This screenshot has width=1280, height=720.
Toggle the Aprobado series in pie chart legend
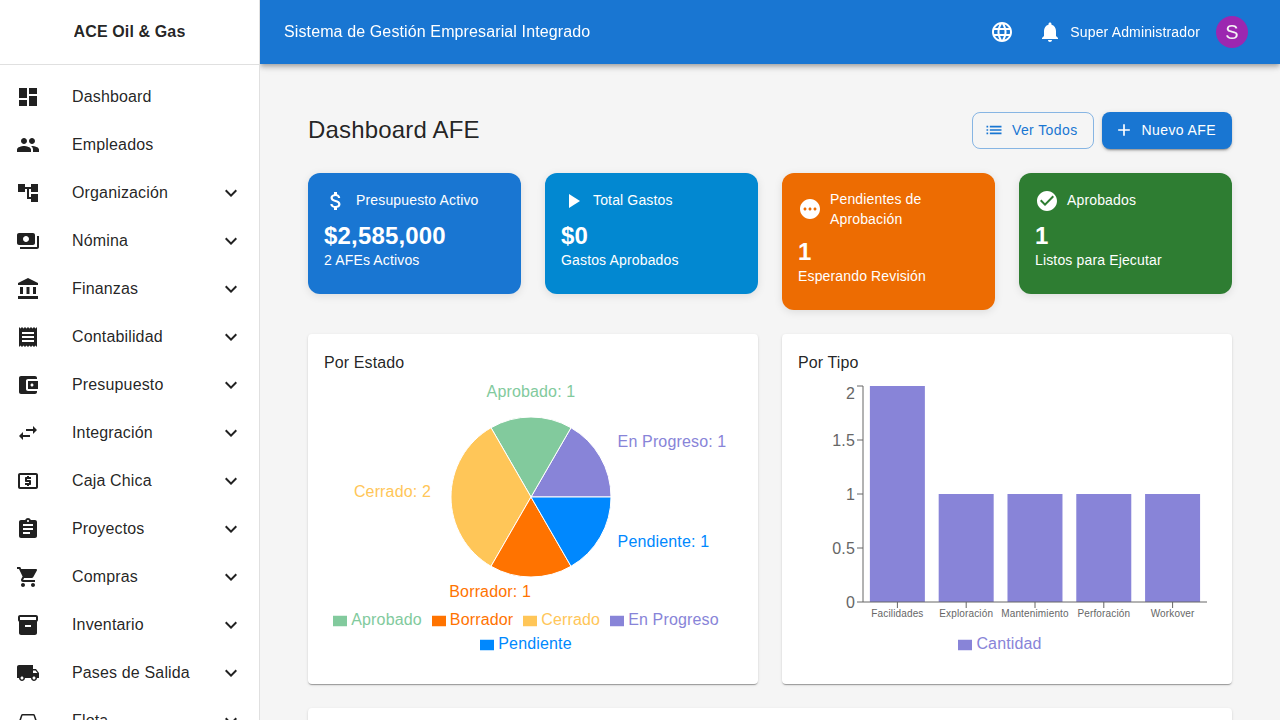coord(377,620)
